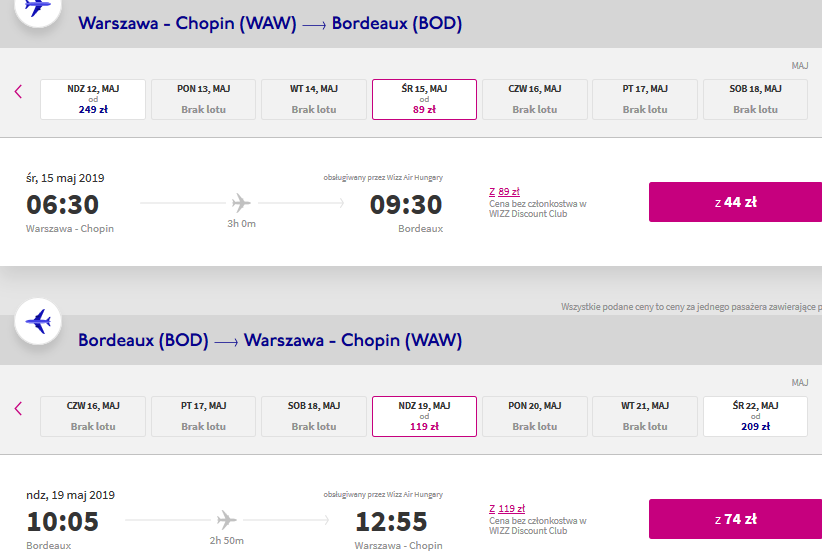This screenshot has height=560, width=822.
Task: Select return date NDZ 19 MAJ for 119 zł
Action: pyautogui.click(x=424, y=416)
